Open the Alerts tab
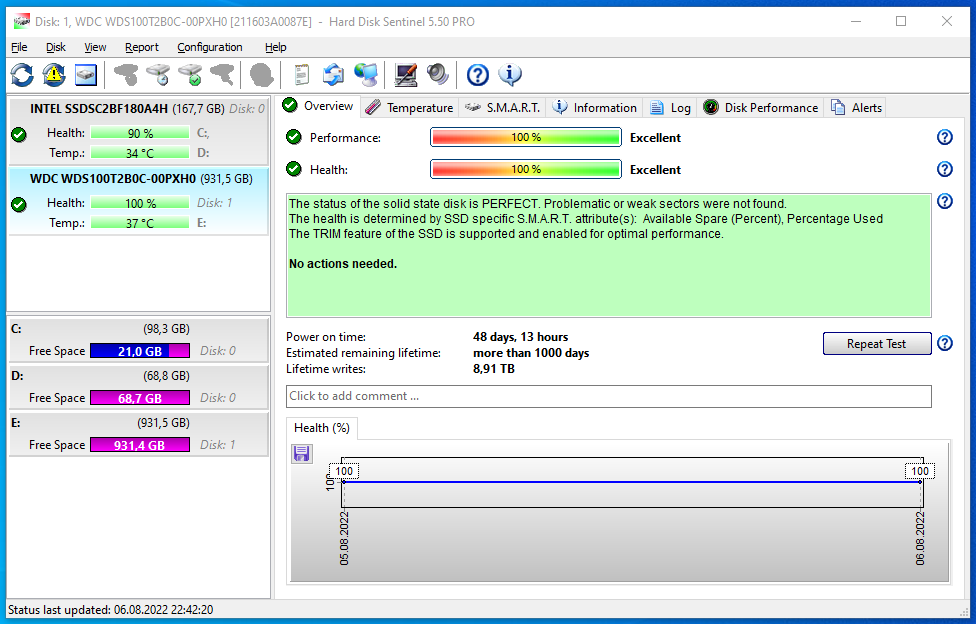Screen dimensions: 976x624 (x=856, y=108)
